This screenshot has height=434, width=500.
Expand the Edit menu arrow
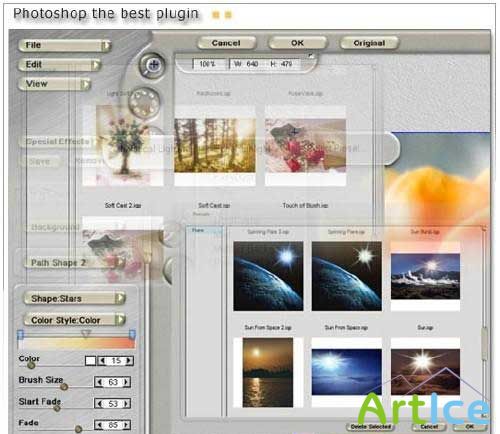96,65
